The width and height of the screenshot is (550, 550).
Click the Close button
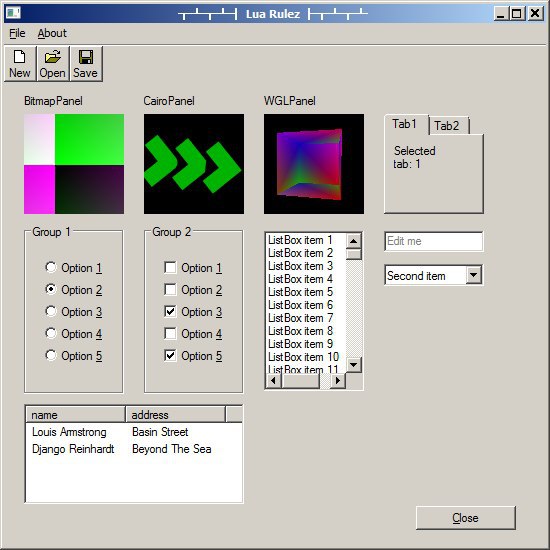466,518
